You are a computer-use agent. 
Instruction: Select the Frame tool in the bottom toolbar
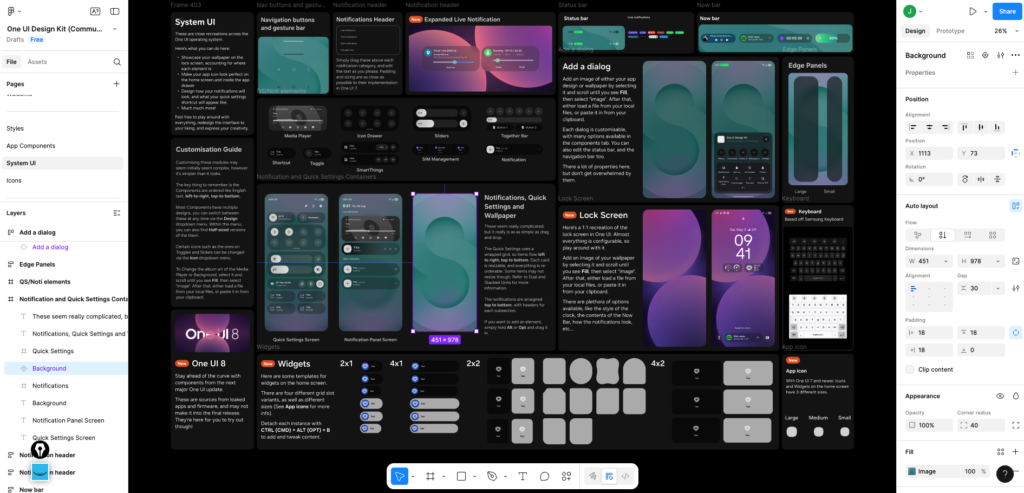[430, 476]
